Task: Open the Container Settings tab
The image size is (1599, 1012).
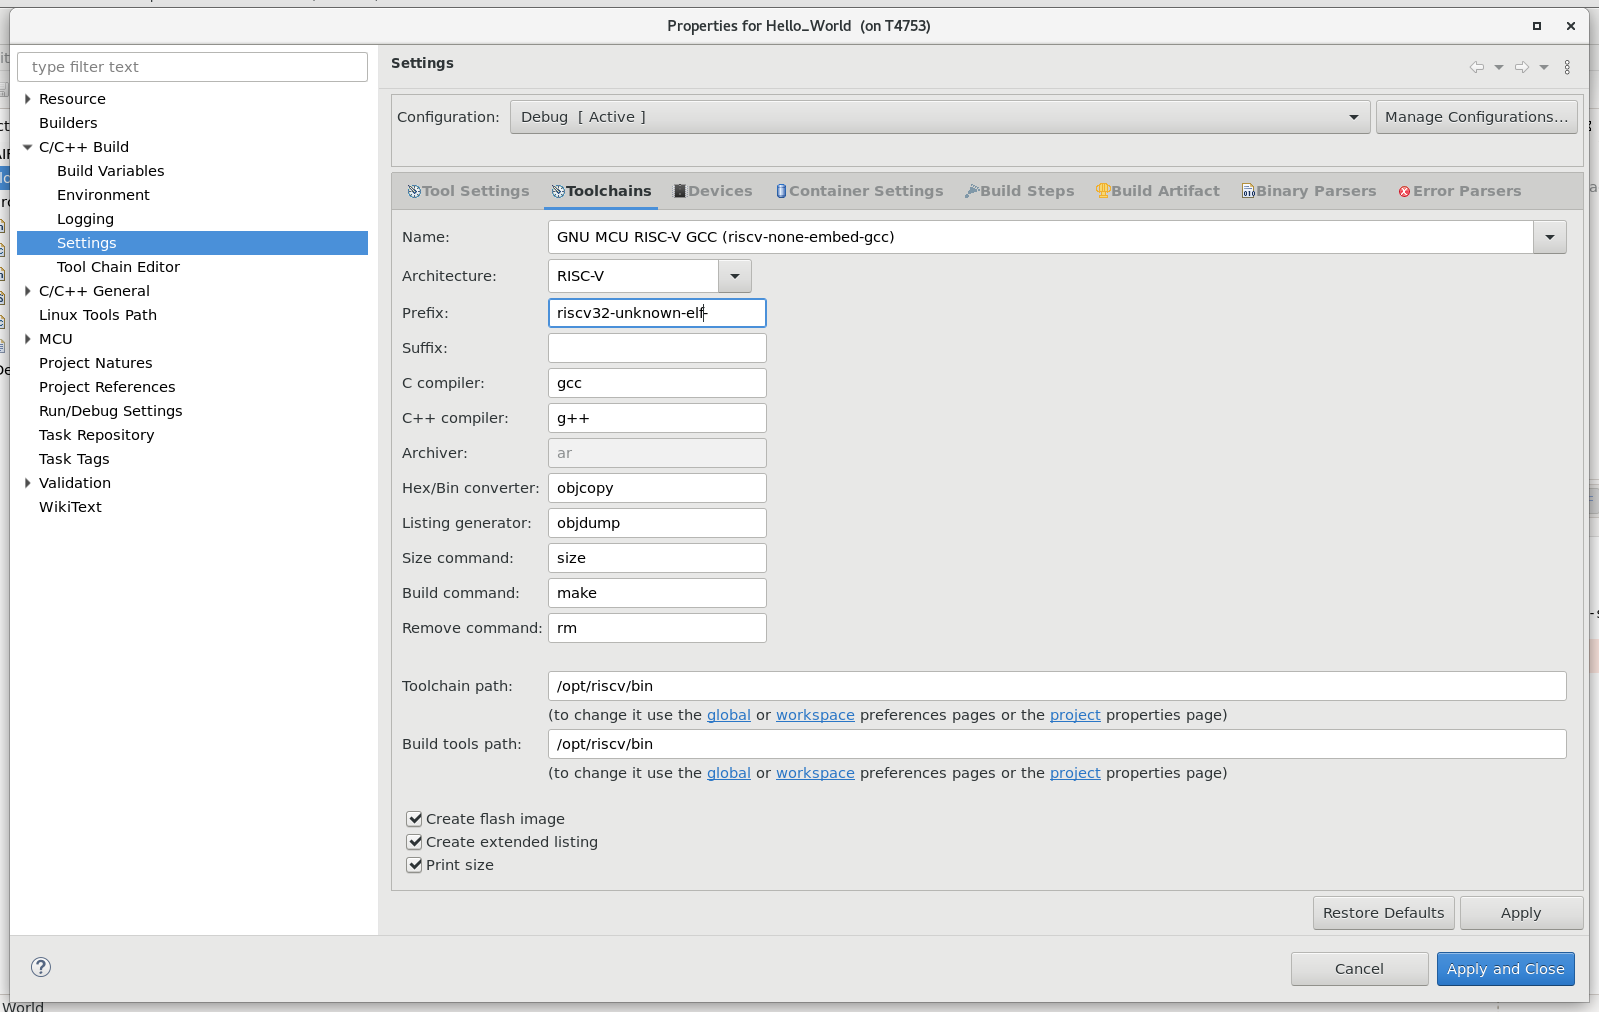Action: pos(859,191)
